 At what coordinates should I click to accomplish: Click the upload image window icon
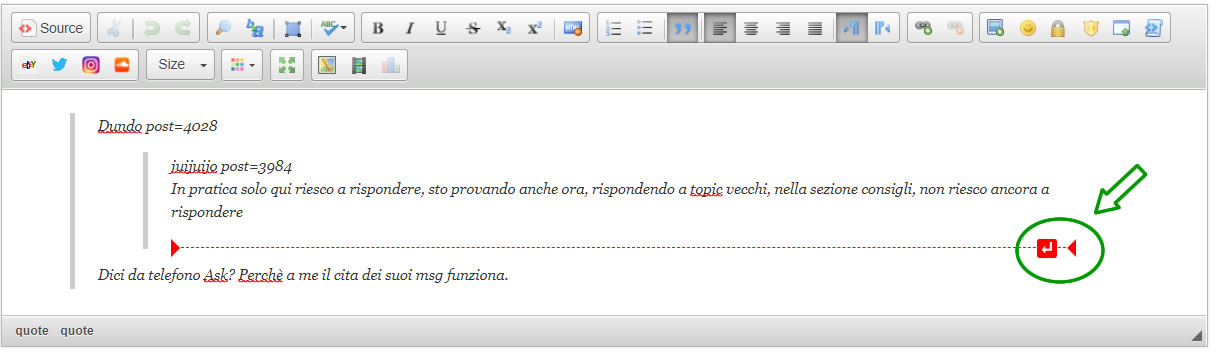[x=1121, y=28]
